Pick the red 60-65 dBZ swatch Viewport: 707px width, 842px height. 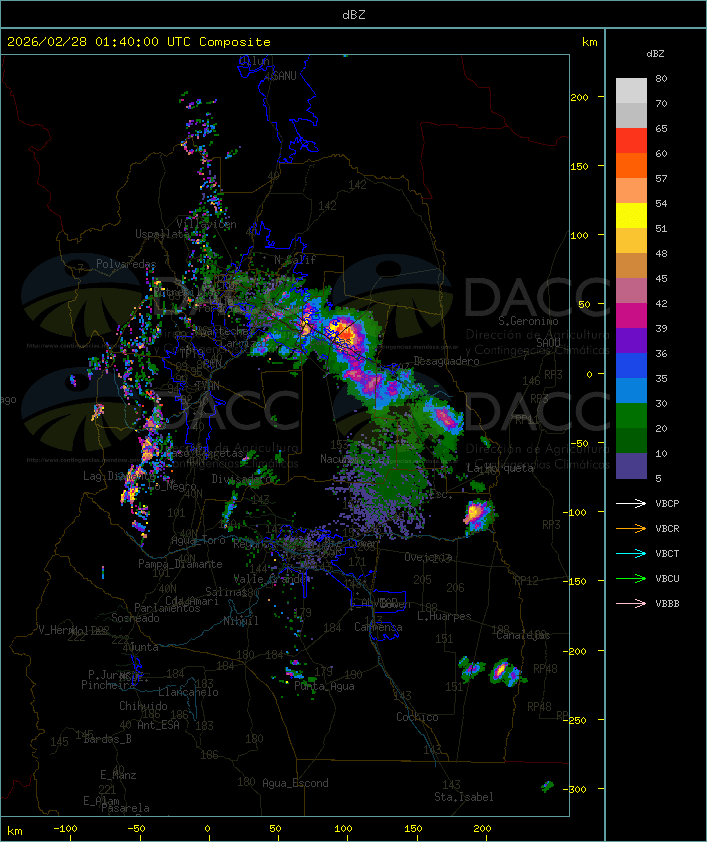[631, 141]
